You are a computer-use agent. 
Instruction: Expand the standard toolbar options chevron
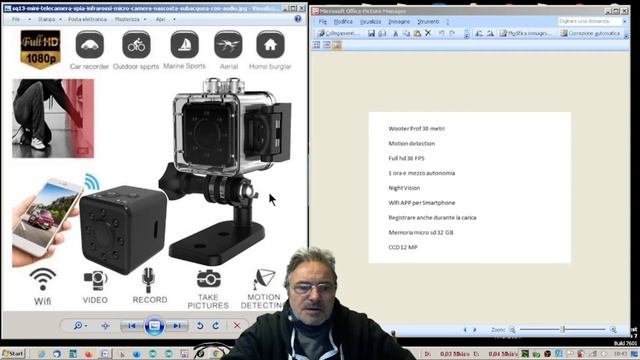tap(467, 34)
